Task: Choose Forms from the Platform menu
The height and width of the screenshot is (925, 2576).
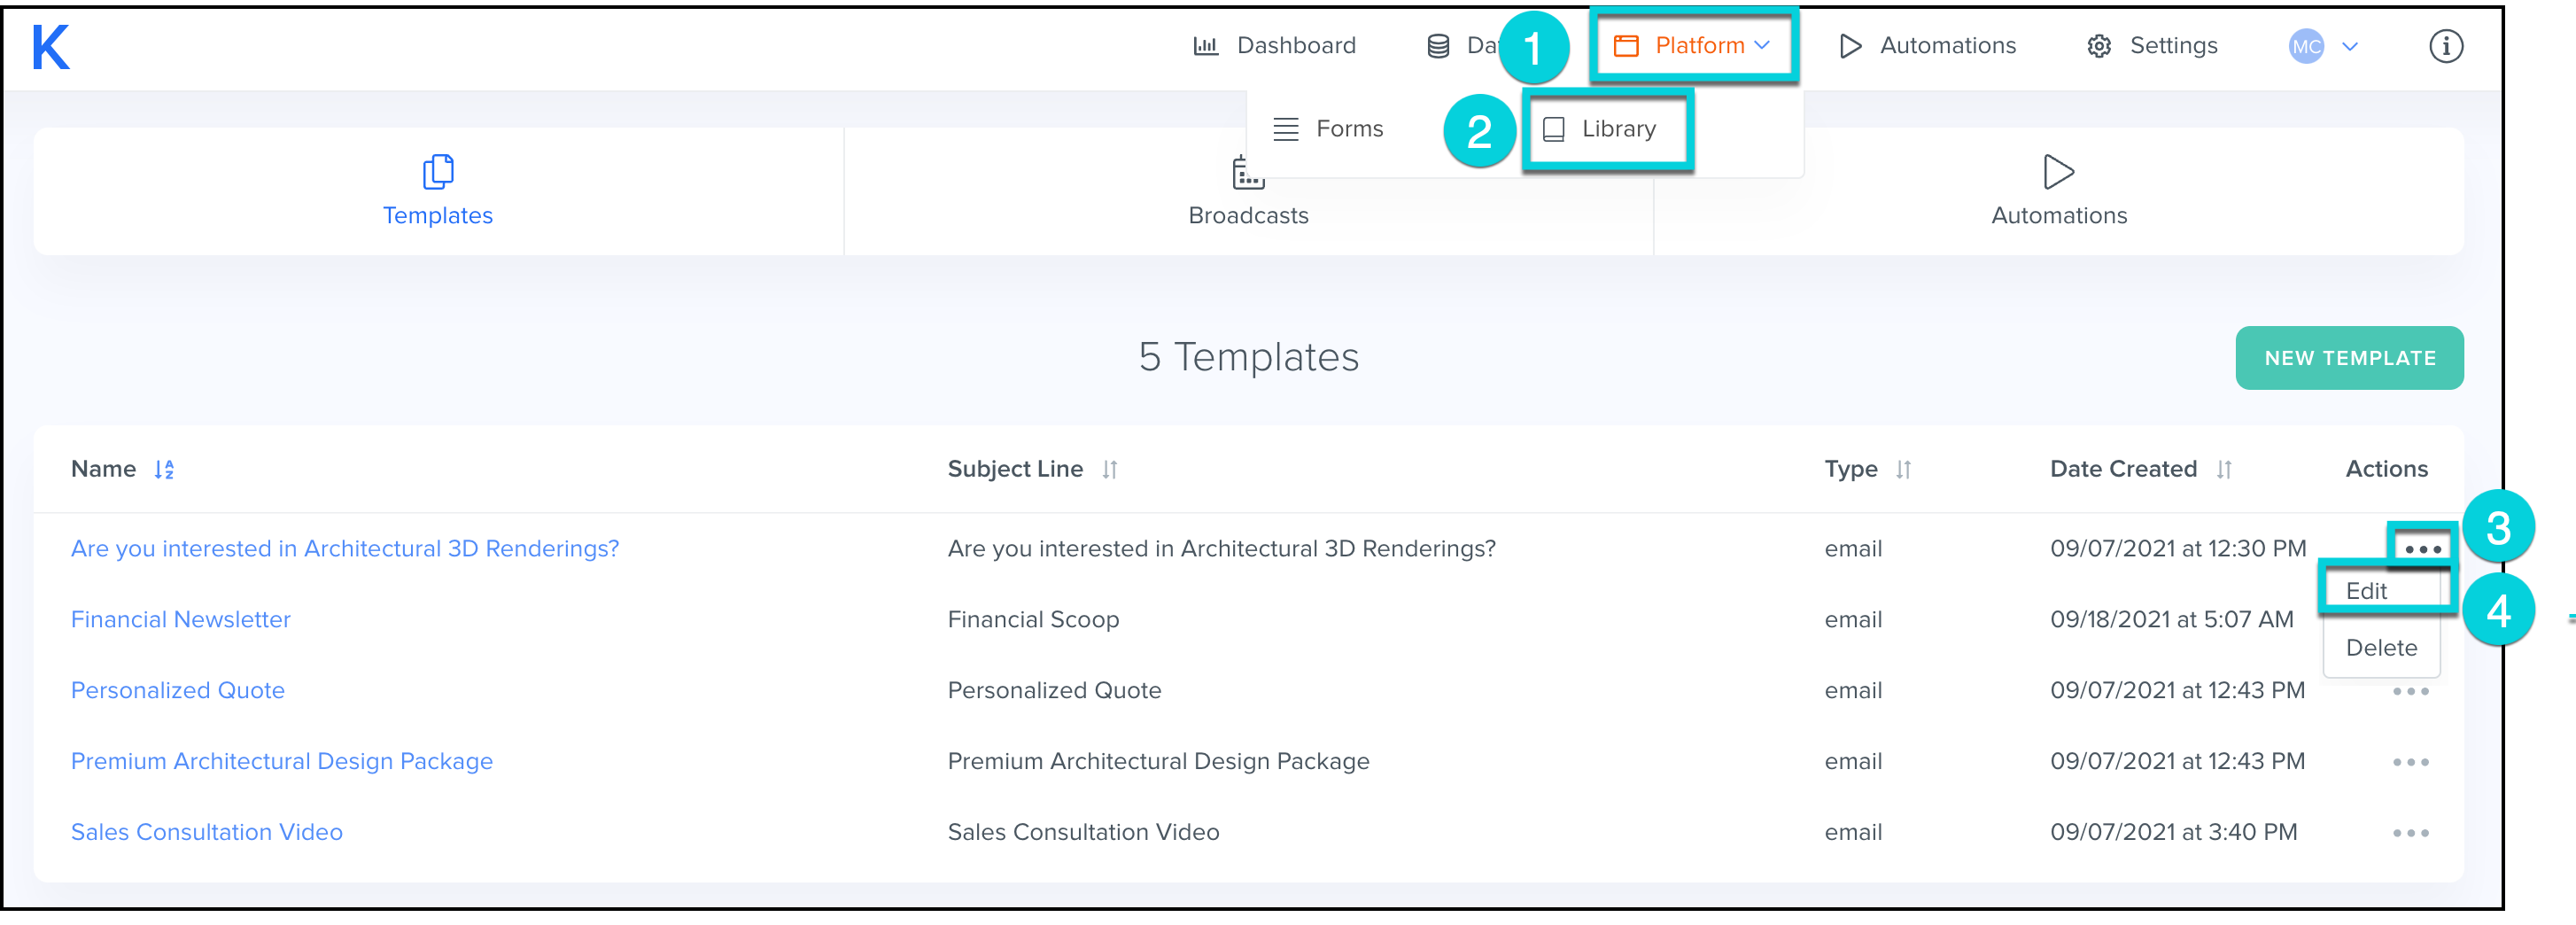Action: (x=1329, y=129)
